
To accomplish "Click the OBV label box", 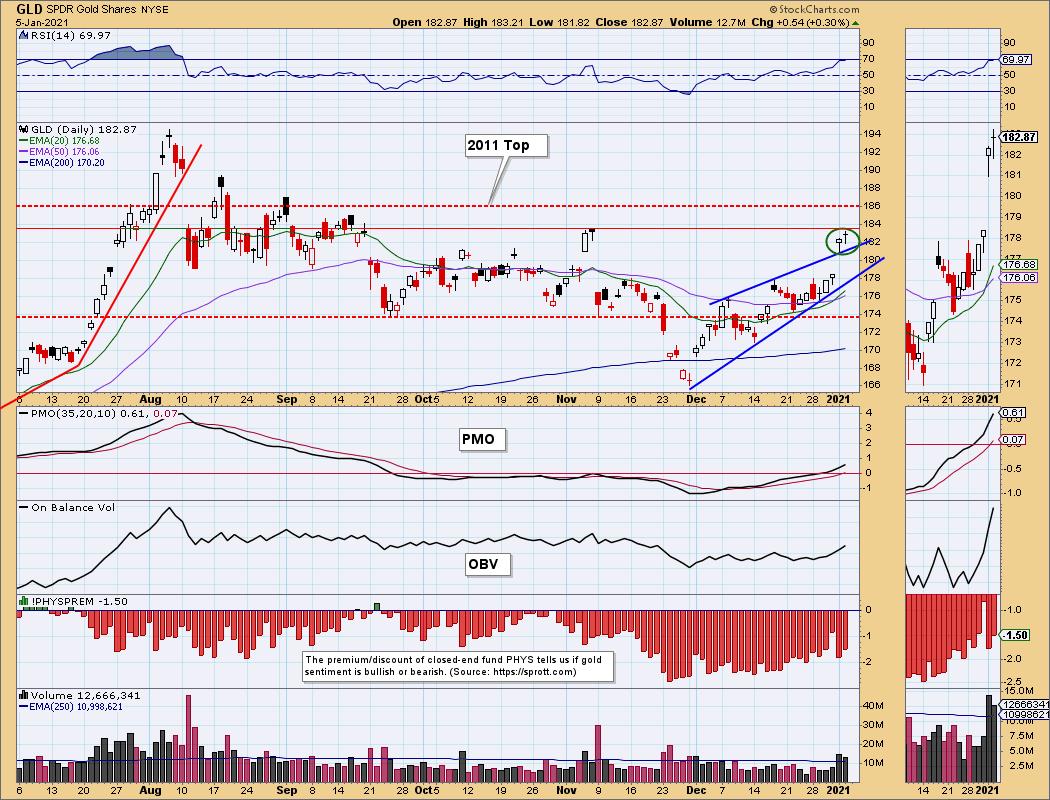I will 488,564.
